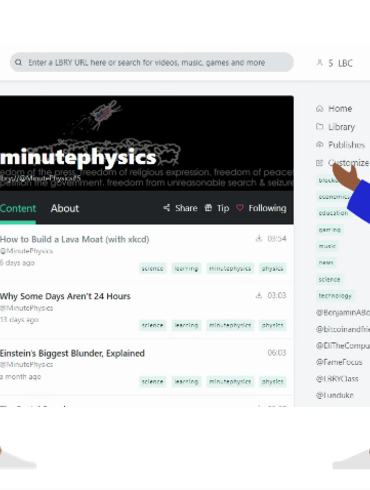Open @EliTheCompu channel in sidebar
The width and height of the screenshot is (370, 490).
coord(343,346)
